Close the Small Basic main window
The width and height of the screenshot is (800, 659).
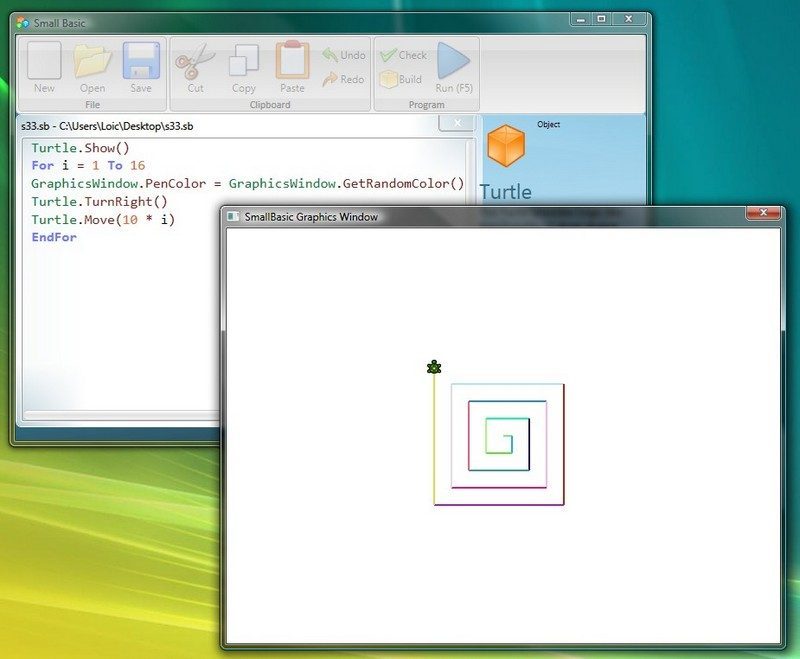click(629, 19)
